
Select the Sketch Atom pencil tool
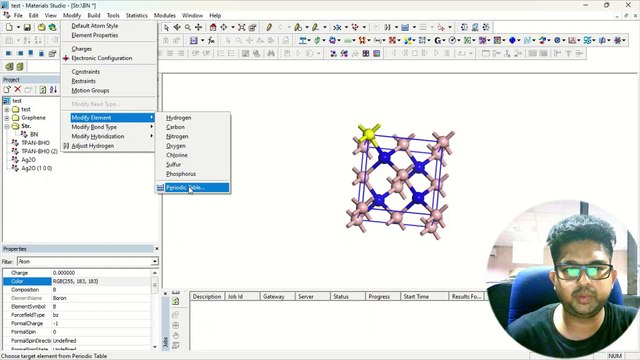click(269, 27)
